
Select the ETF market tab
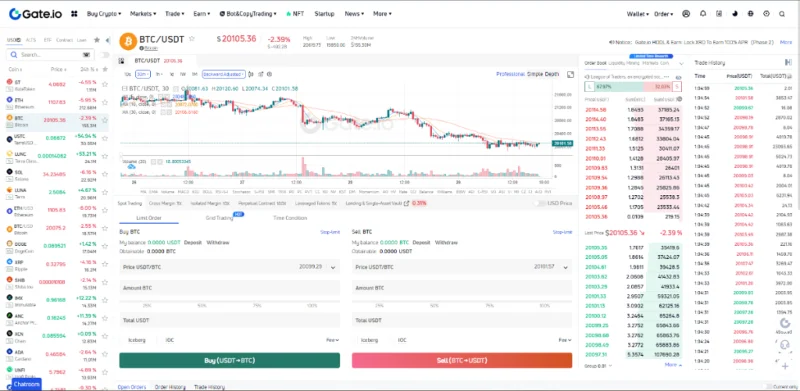pyautogui.click(x=47, y=40)
